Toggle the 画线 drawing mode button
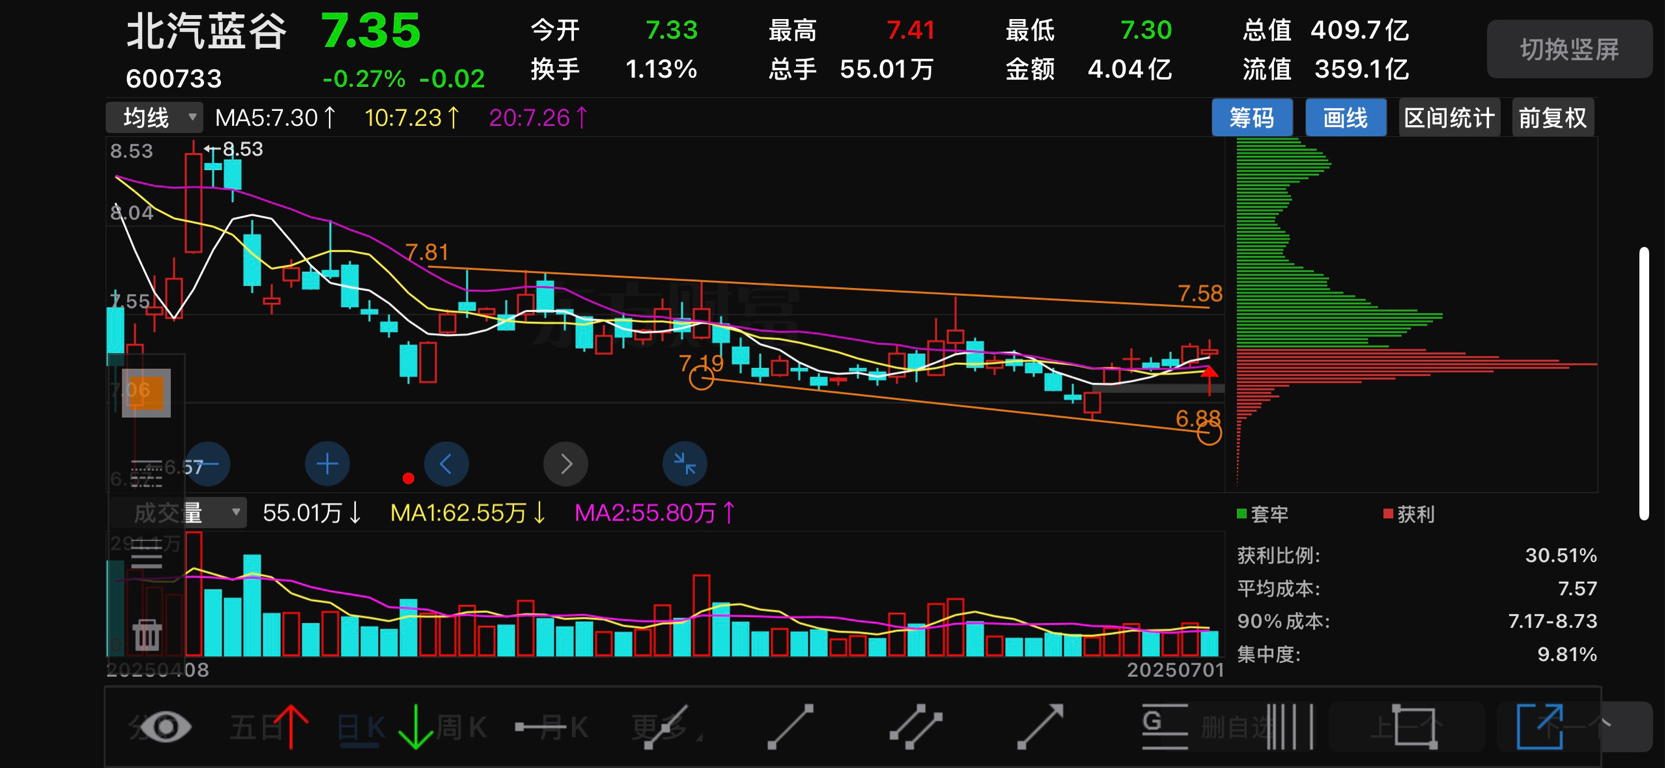Viewport: 1665px width, 769px height. coord(1346,118)
